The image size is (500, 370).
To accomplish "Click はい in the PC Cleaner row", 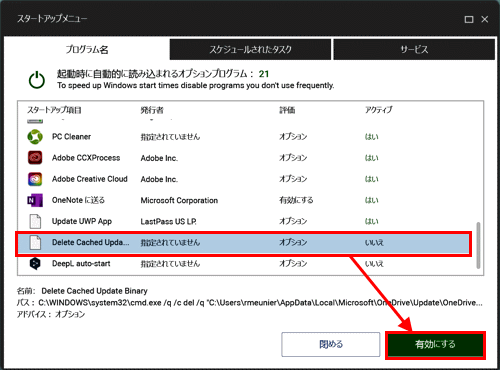I will coord(372,137).
